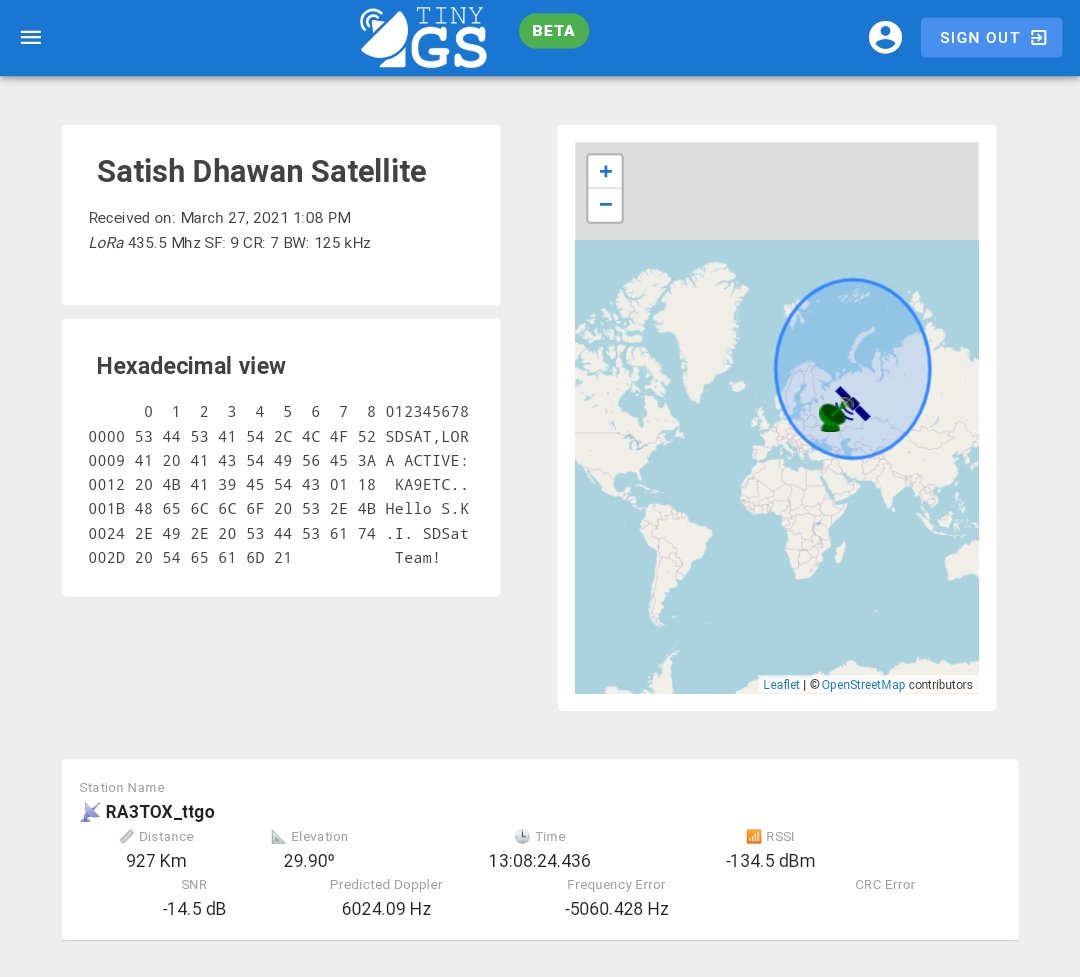Click the -5060.428 Hz frequency error value

[616, 909]
